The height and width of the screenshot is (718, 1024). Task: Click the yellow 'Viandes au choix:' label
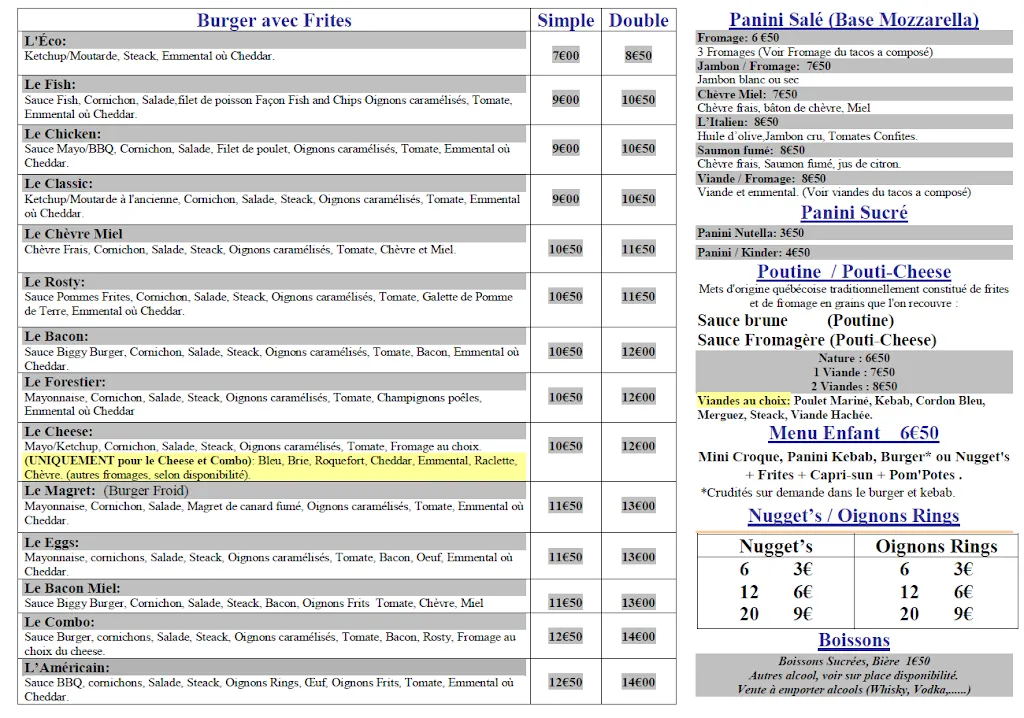[x=743, y=401]
